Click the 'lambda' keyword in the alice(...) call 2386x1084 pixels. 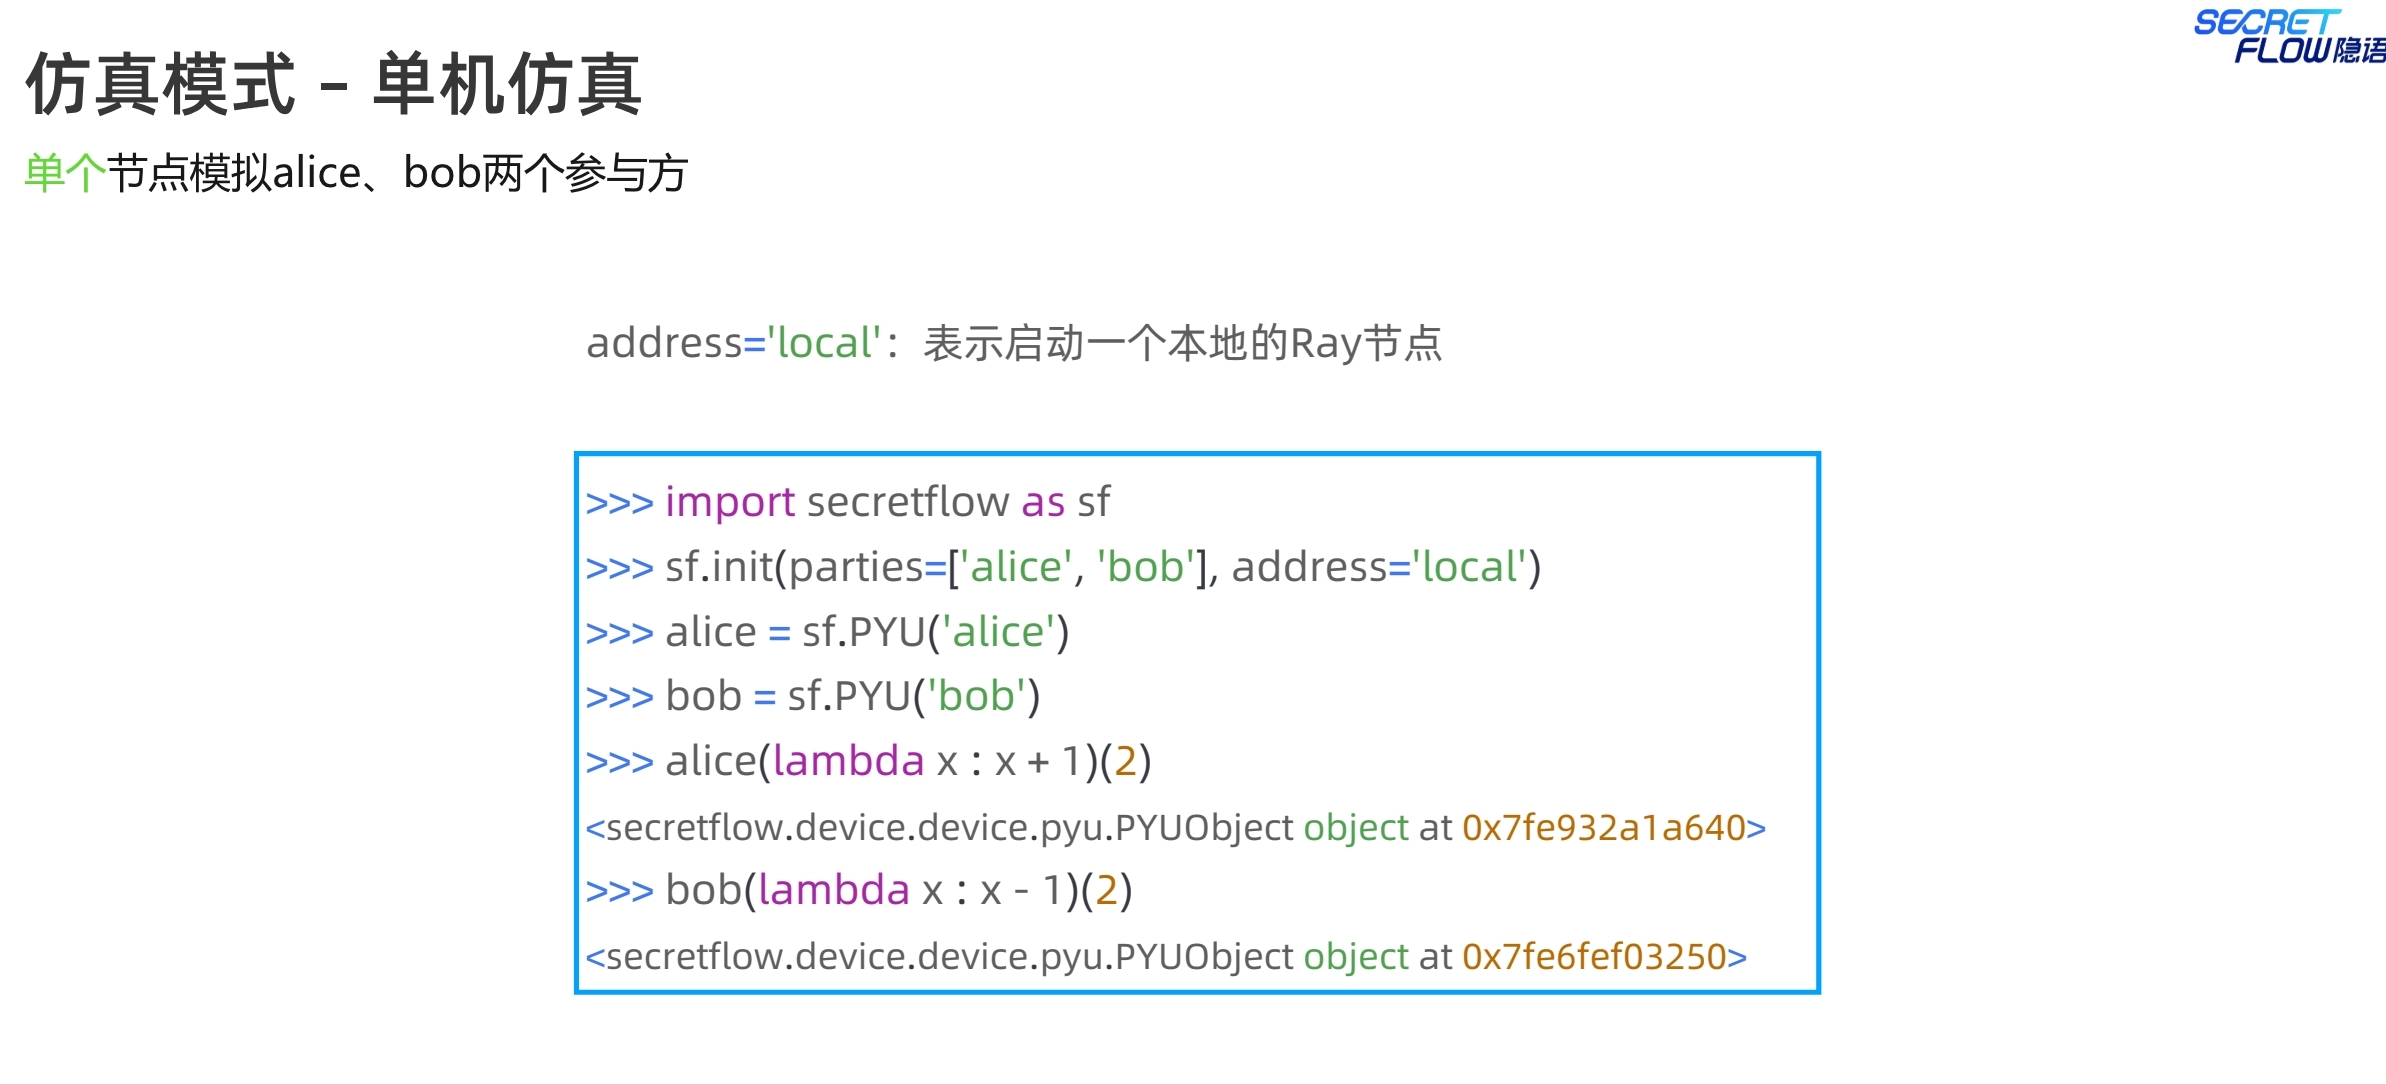pos(848,761)
